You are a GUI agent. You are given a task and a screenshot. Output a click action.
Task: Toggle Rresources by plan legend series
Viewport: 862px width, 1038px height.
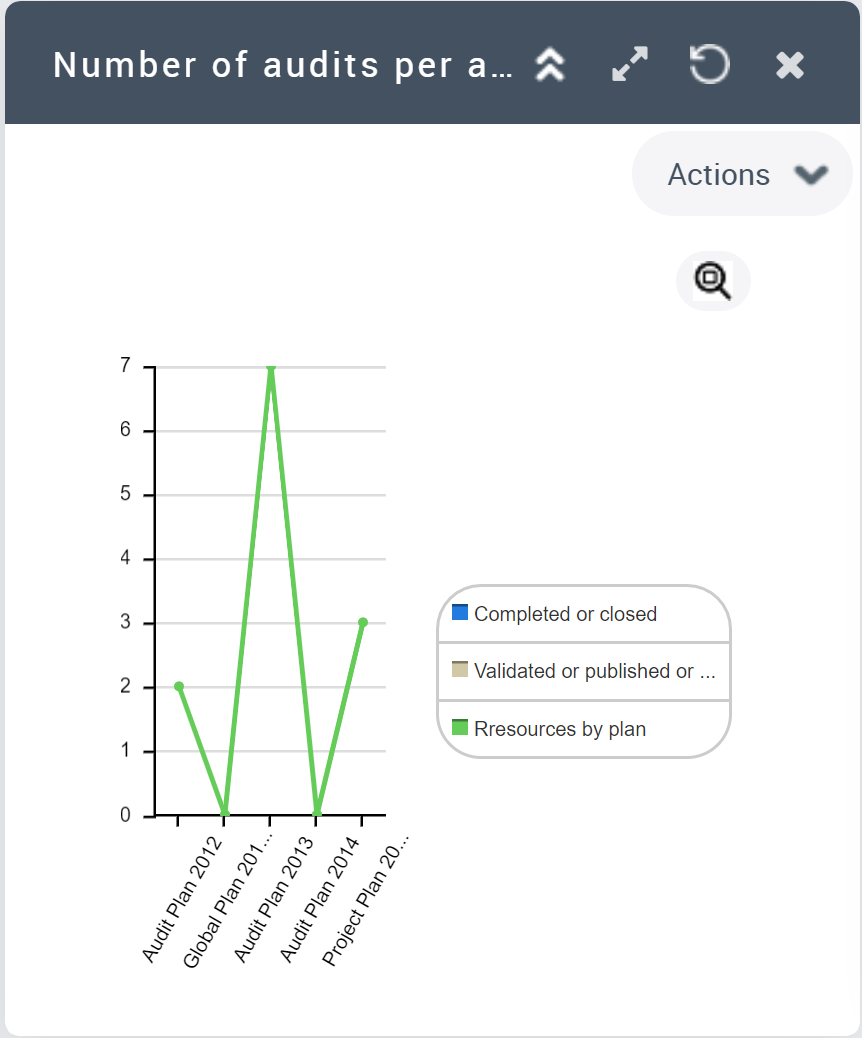[560, 729]
